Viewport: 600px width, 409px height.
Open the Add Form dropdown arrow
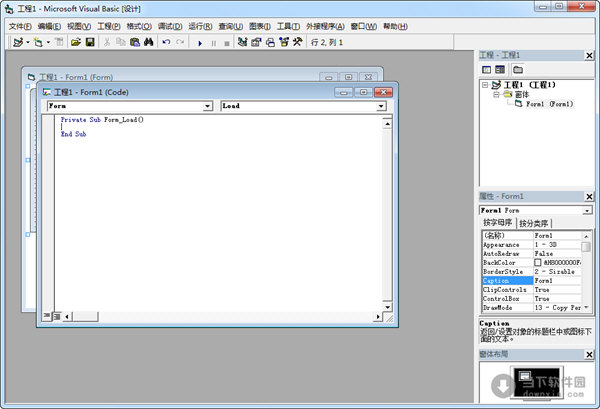(x=48, y=42)
